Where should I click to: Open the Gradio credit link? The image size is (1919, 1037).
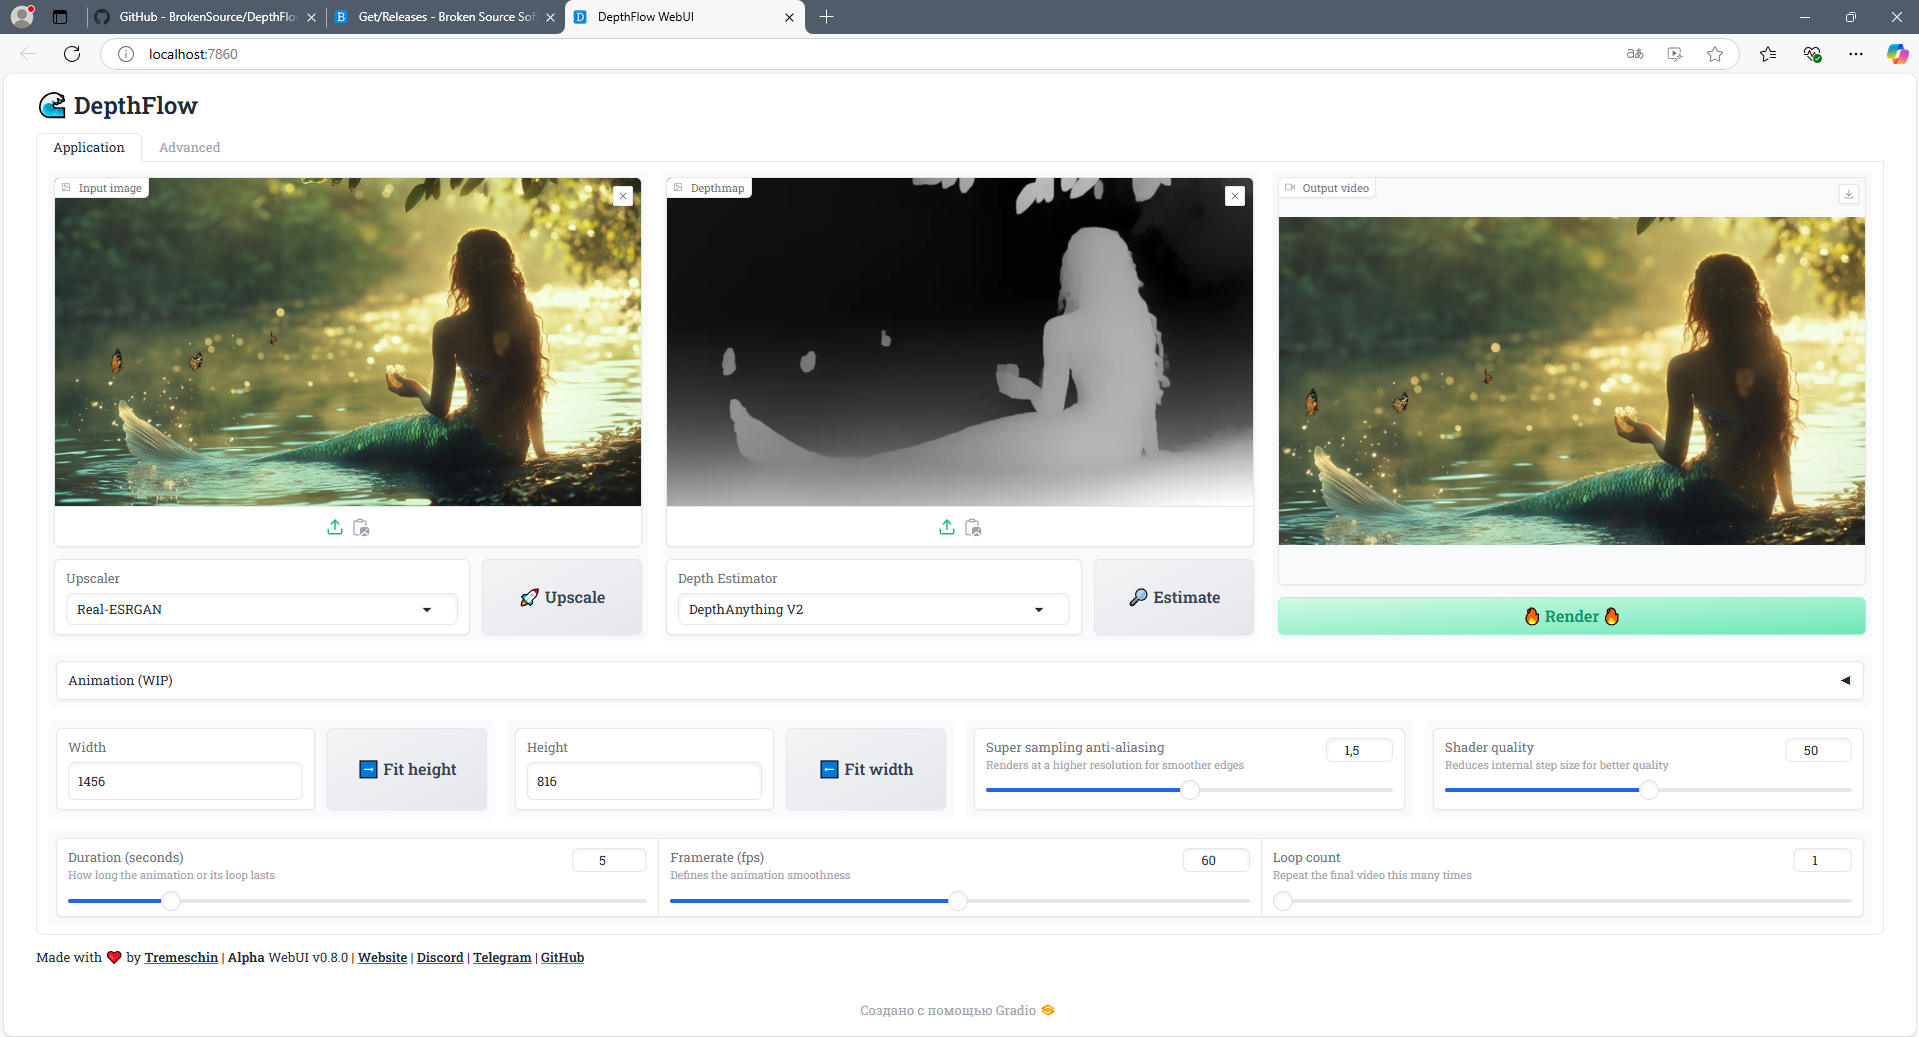(x=957, y=1010)
